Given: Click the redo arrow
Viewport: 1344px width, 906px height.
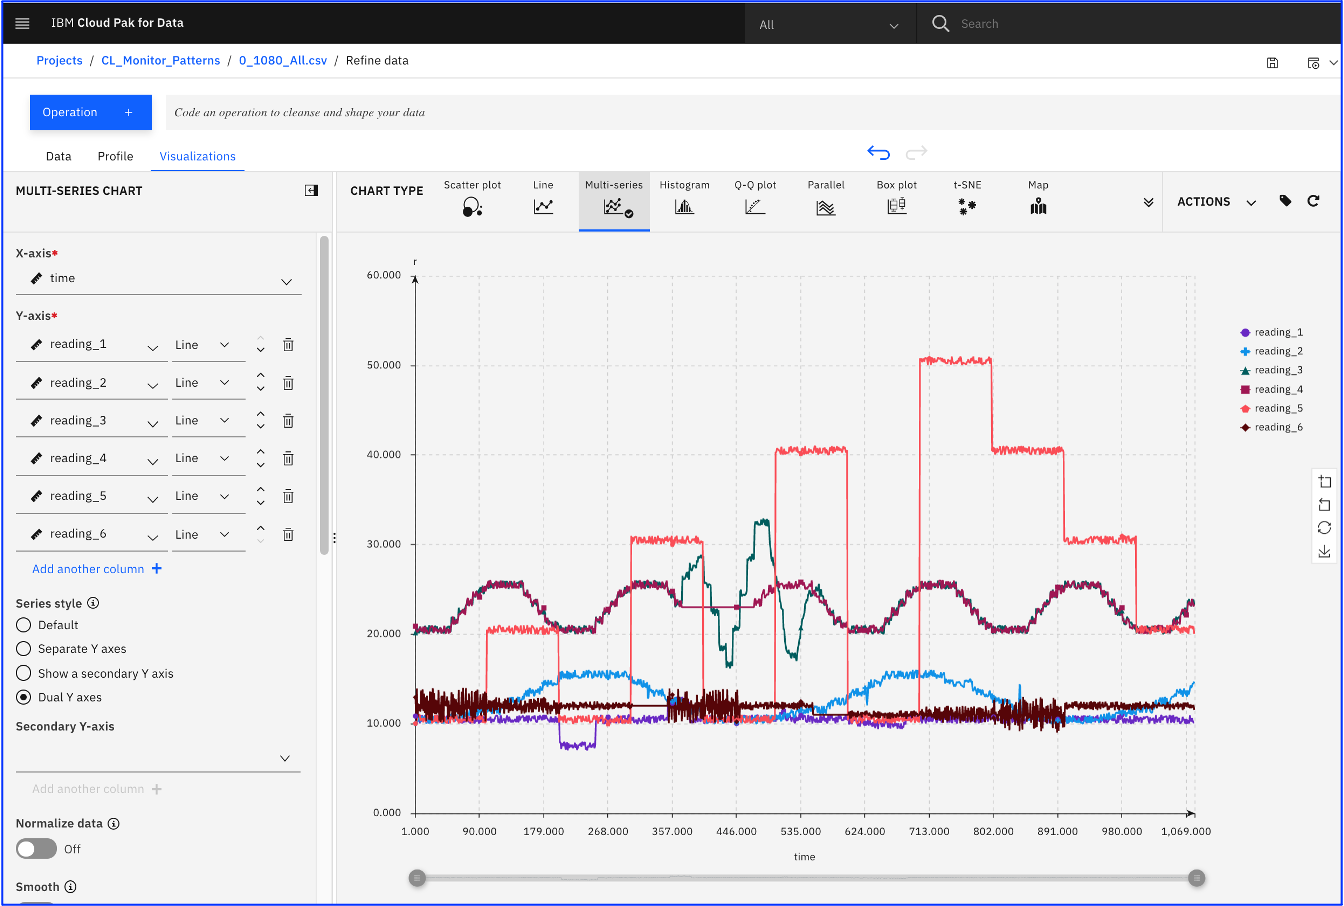Looking at the screenshot, I should pyautogui.click(x=916, y=152).
